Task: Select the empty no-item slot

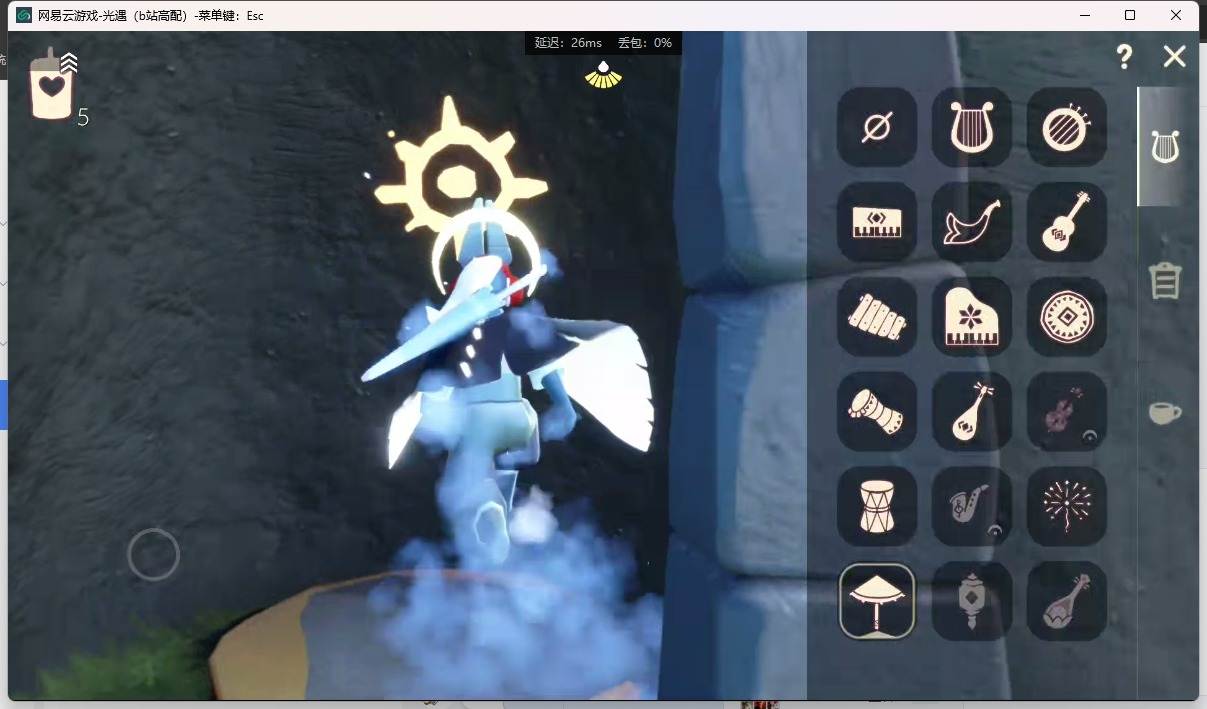Action: (x=877, y=127)
